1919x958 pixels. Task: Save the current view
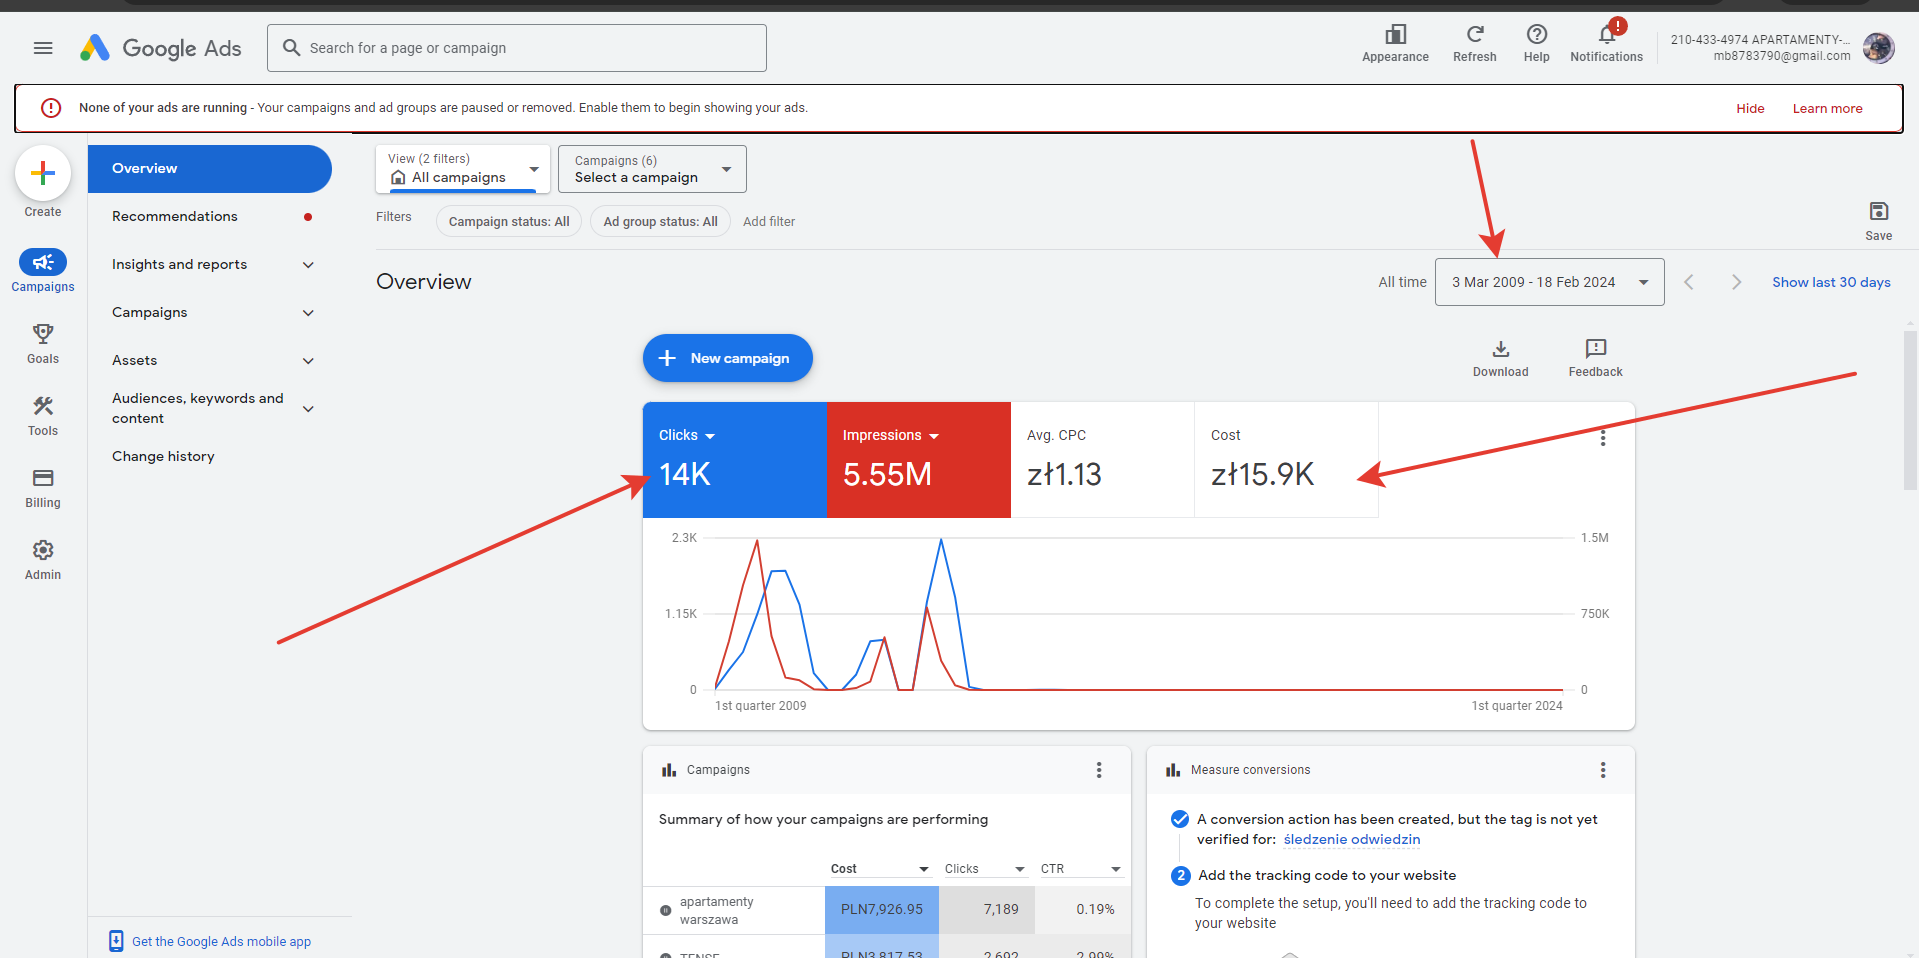pos(1878,221)
